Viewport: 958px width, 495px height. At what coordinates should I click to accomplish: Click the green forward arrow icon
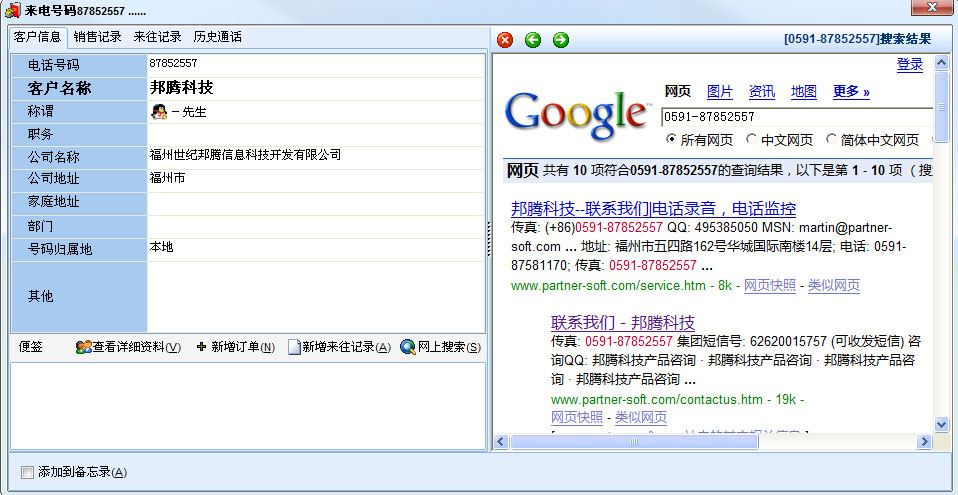pyautogui.click(x=561, y=40)
